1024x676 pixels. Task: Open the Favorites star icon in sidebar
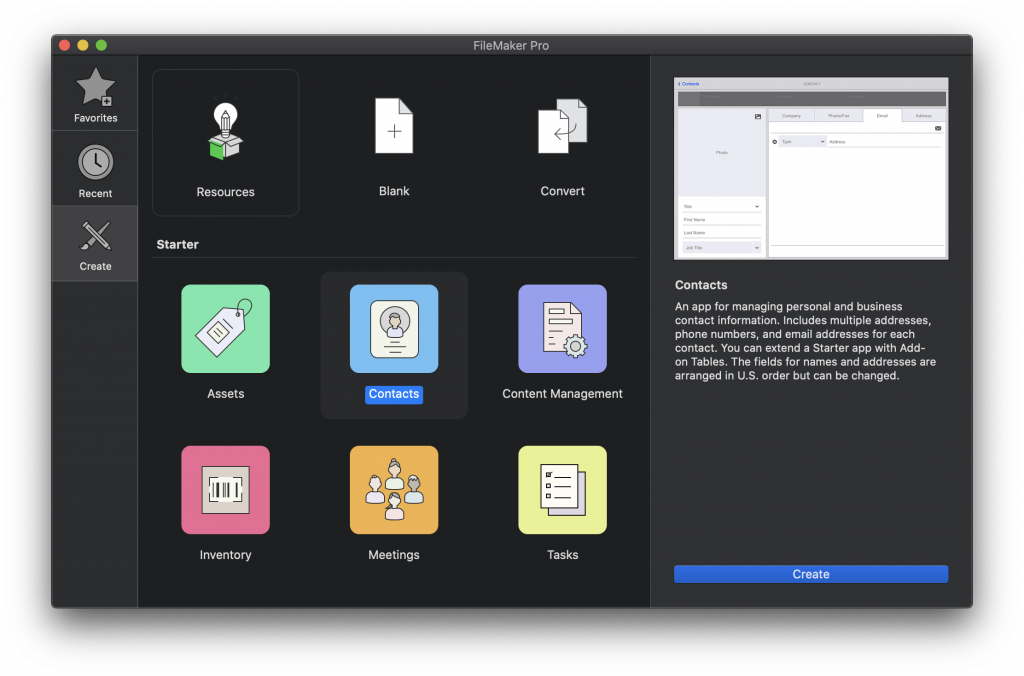(95, 89)
